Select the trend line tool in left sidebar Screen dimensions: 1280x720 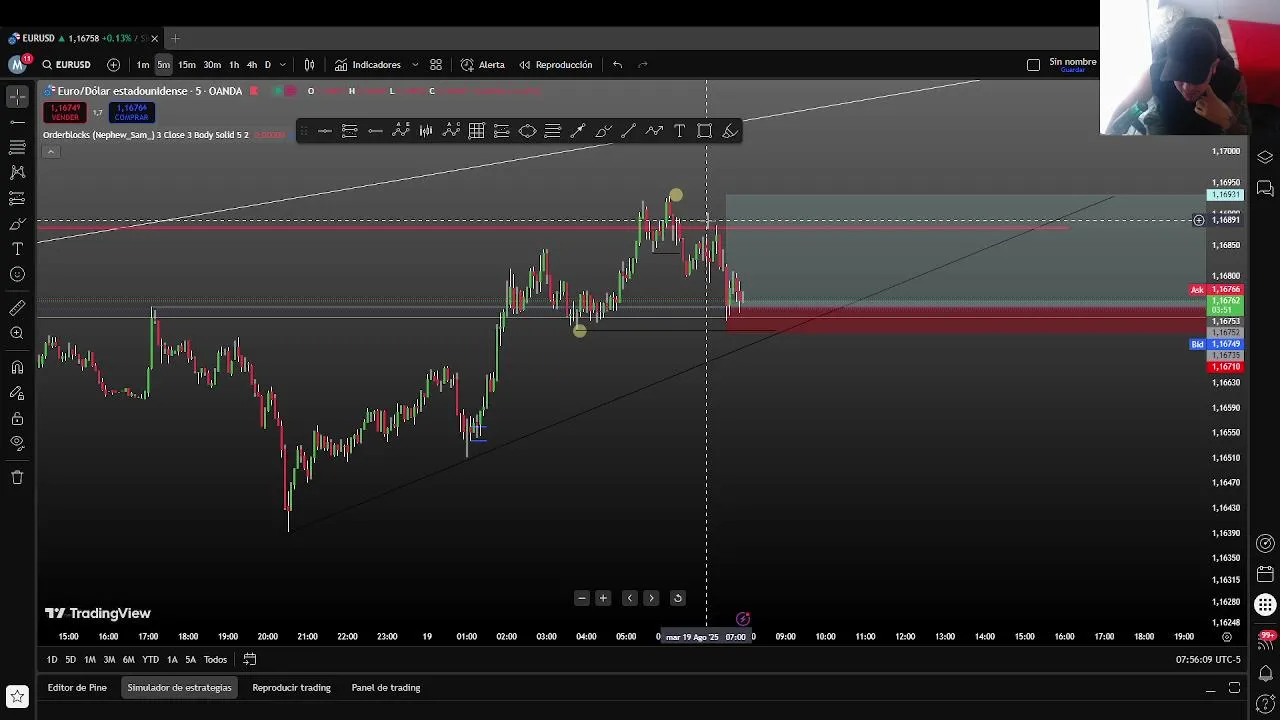(17, 122)
